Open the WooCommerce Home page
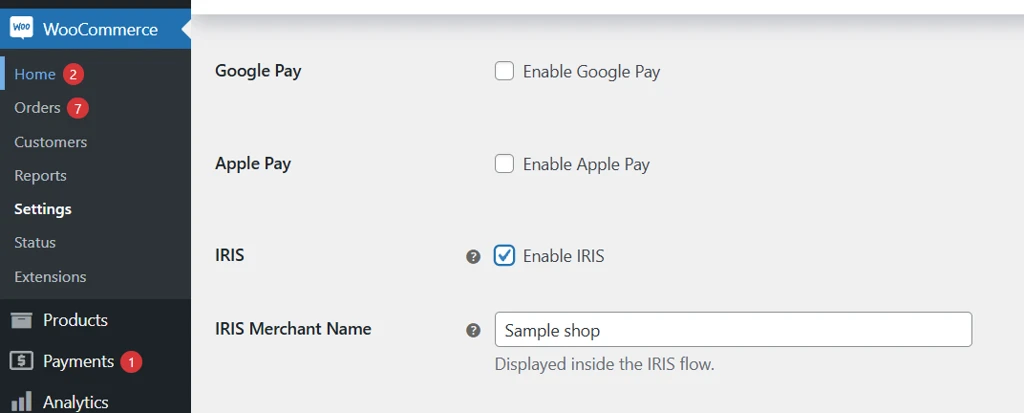 [35, 74]
